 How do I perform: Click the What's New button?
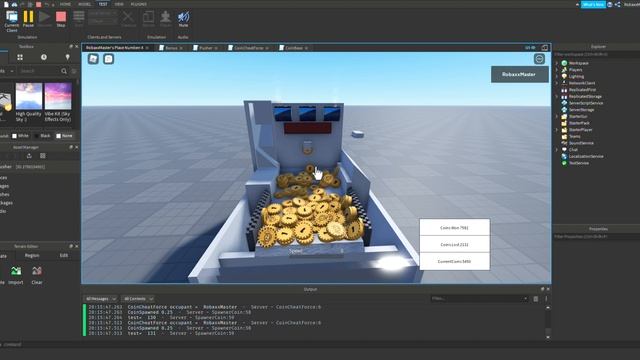(593, 4)
